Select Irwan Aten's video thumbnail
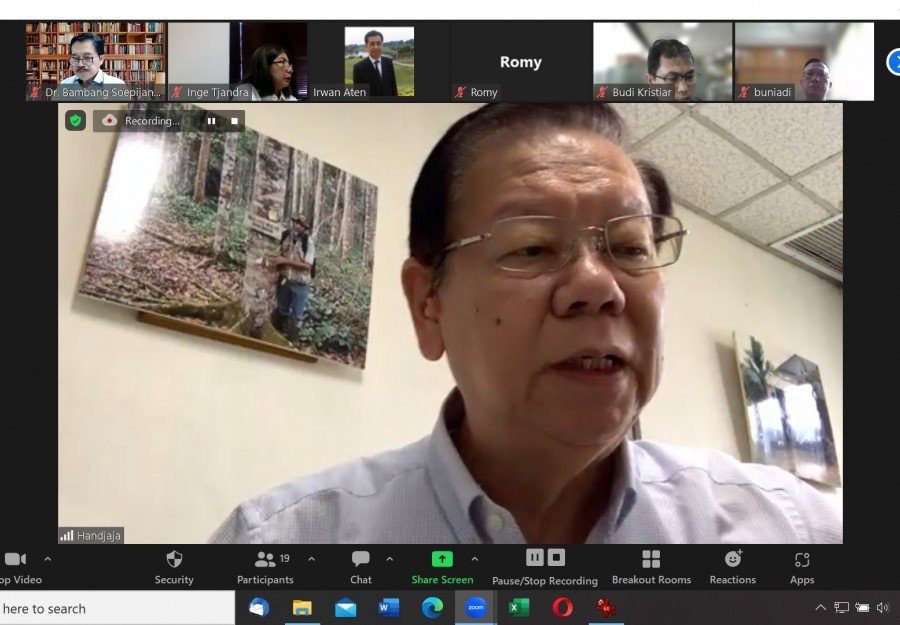The width and height of the screenshot is (900, 625). tap(379, 61)
